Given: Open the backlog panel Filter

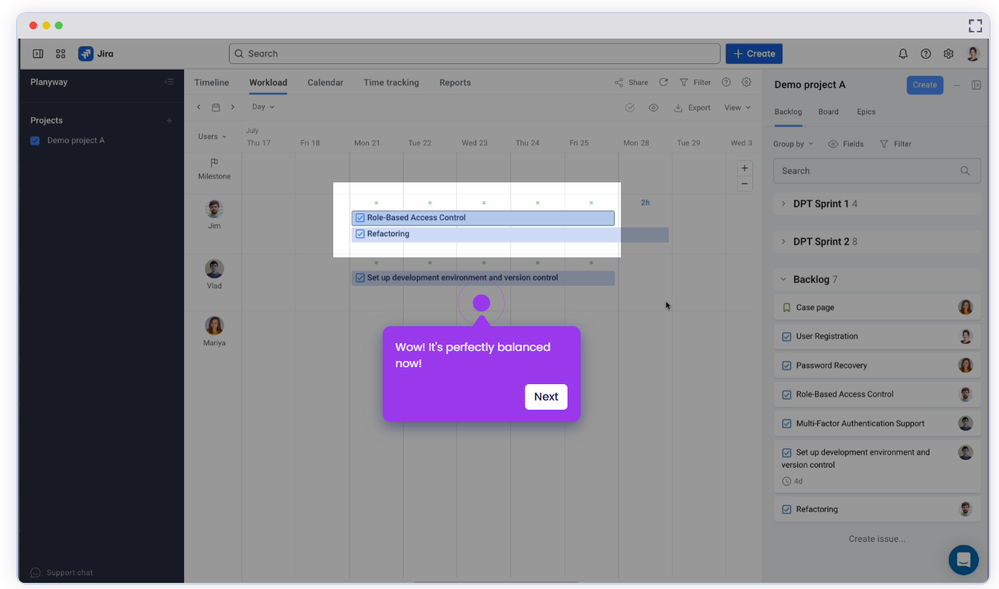Looking at the screenshot, I should 895,144.
